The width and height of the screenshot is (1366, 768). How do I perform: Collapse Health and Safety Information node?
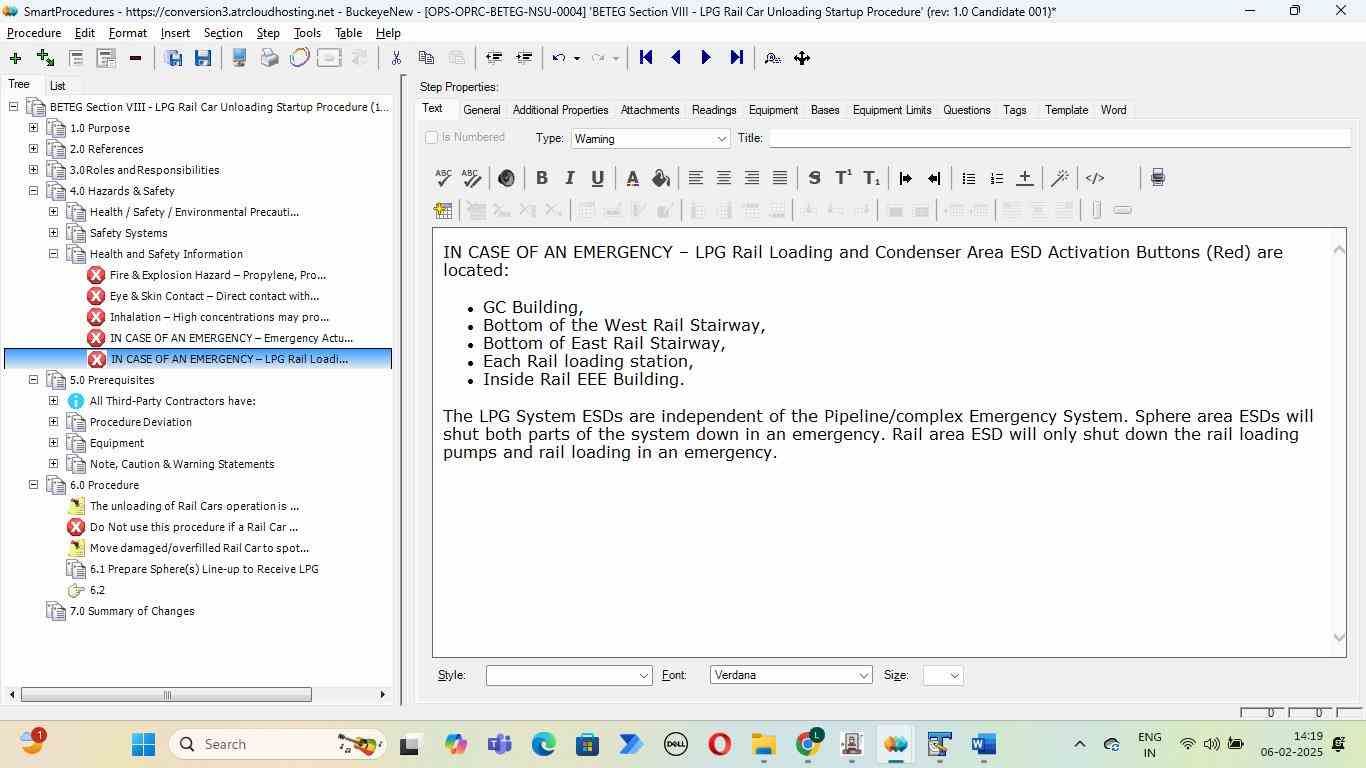click(53, 254)
